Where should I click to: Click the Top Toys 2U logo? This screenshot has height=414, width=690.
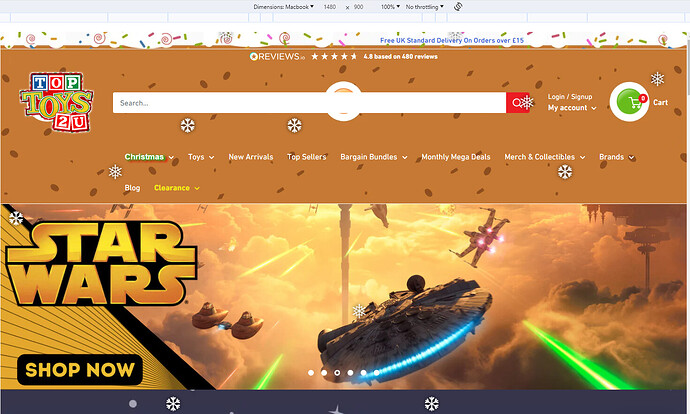tap(56, 103)
